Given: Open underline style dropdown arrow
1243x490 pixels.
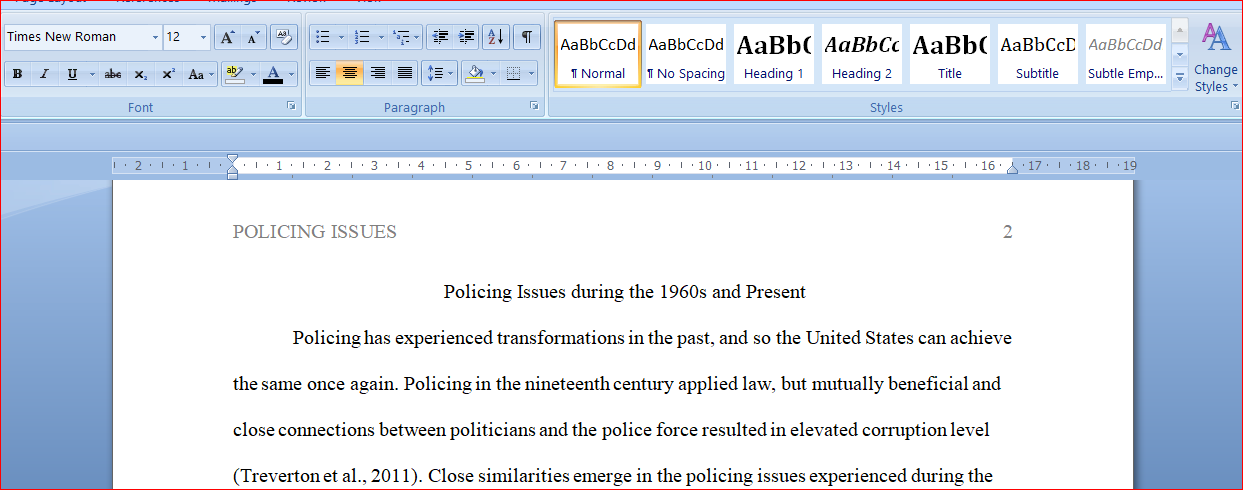Looking at the screenshot, I should (x=92, y=74).
